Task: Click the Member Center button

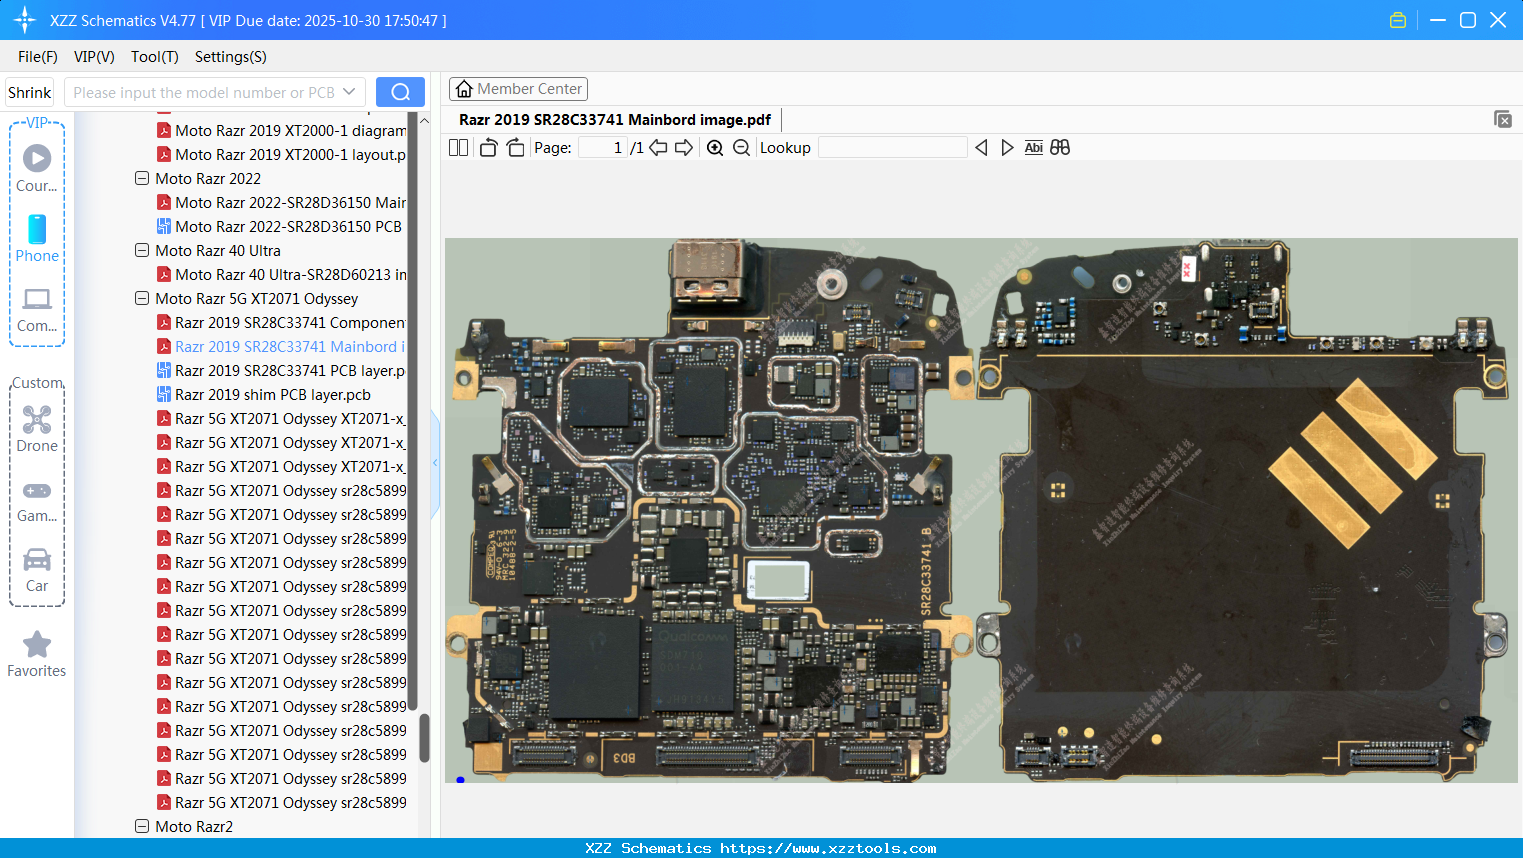Action: click(518, 88)
